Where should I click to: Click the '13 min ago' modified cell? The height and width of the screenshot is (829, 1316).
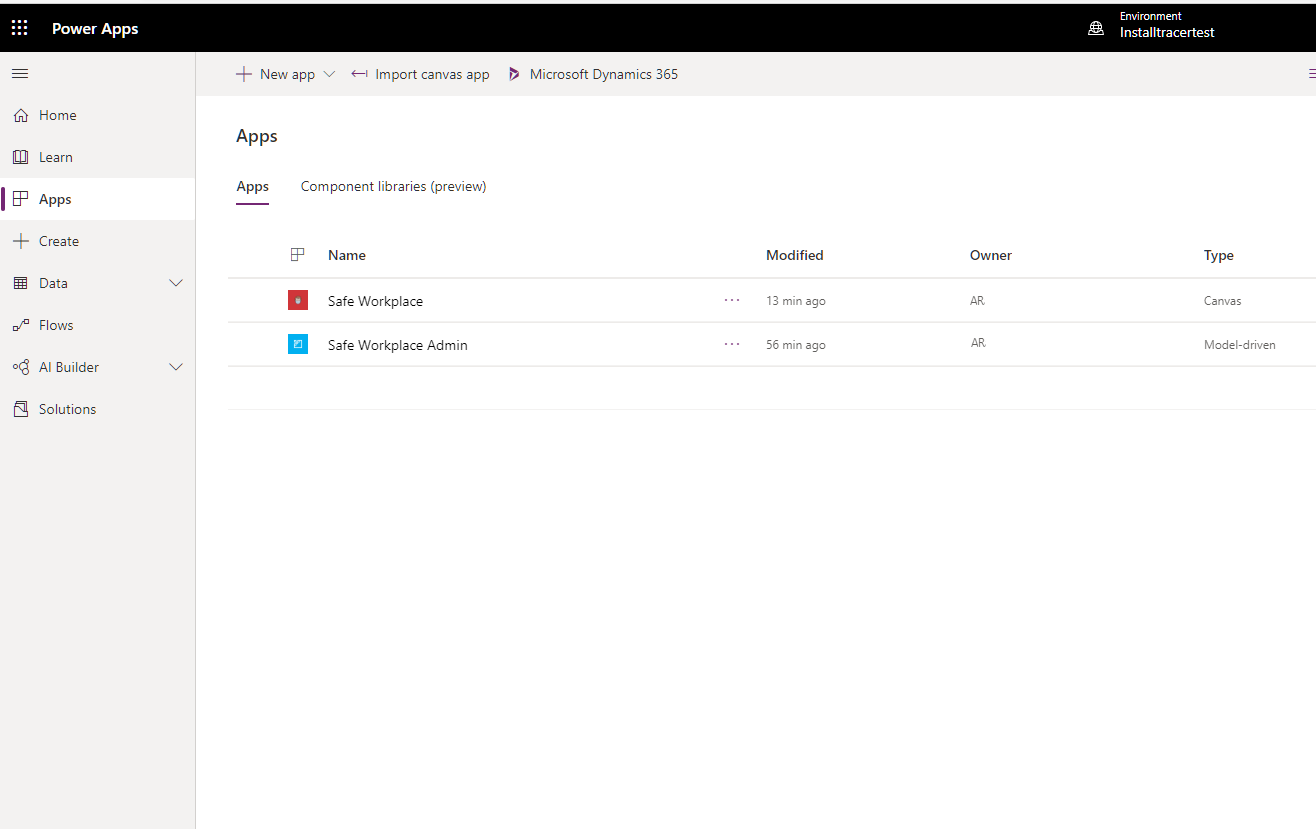[x=796, y=301]
